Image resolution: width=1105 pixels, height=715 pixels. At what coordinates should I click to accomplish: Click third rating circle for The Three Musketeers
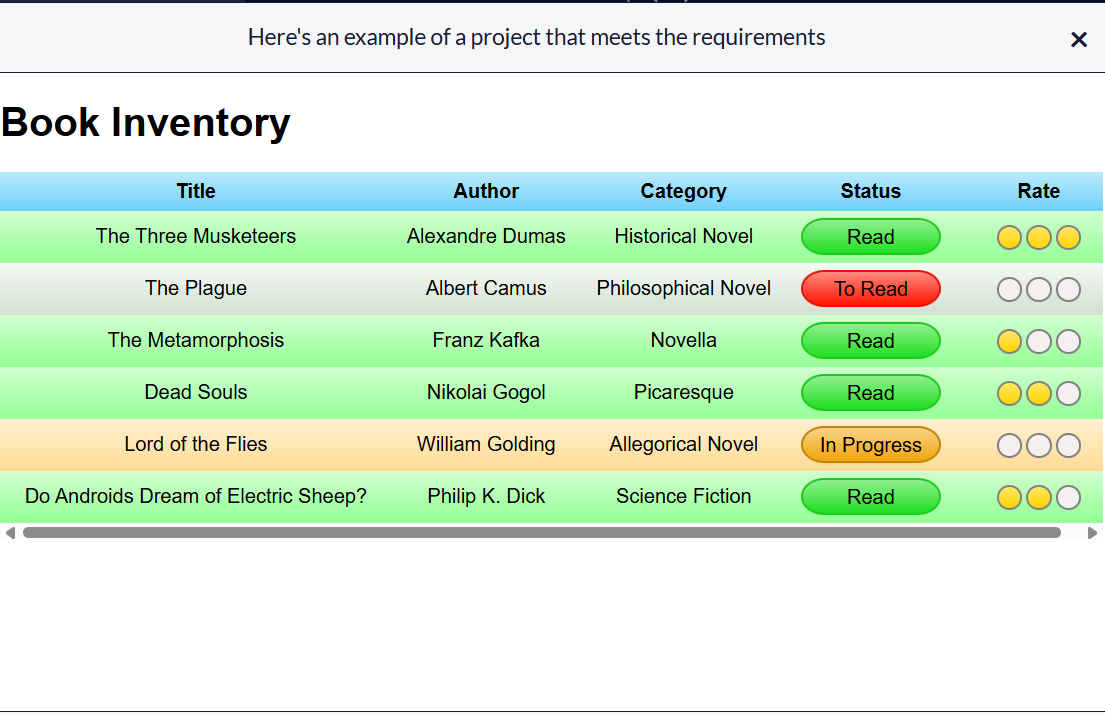(1068, 238)
